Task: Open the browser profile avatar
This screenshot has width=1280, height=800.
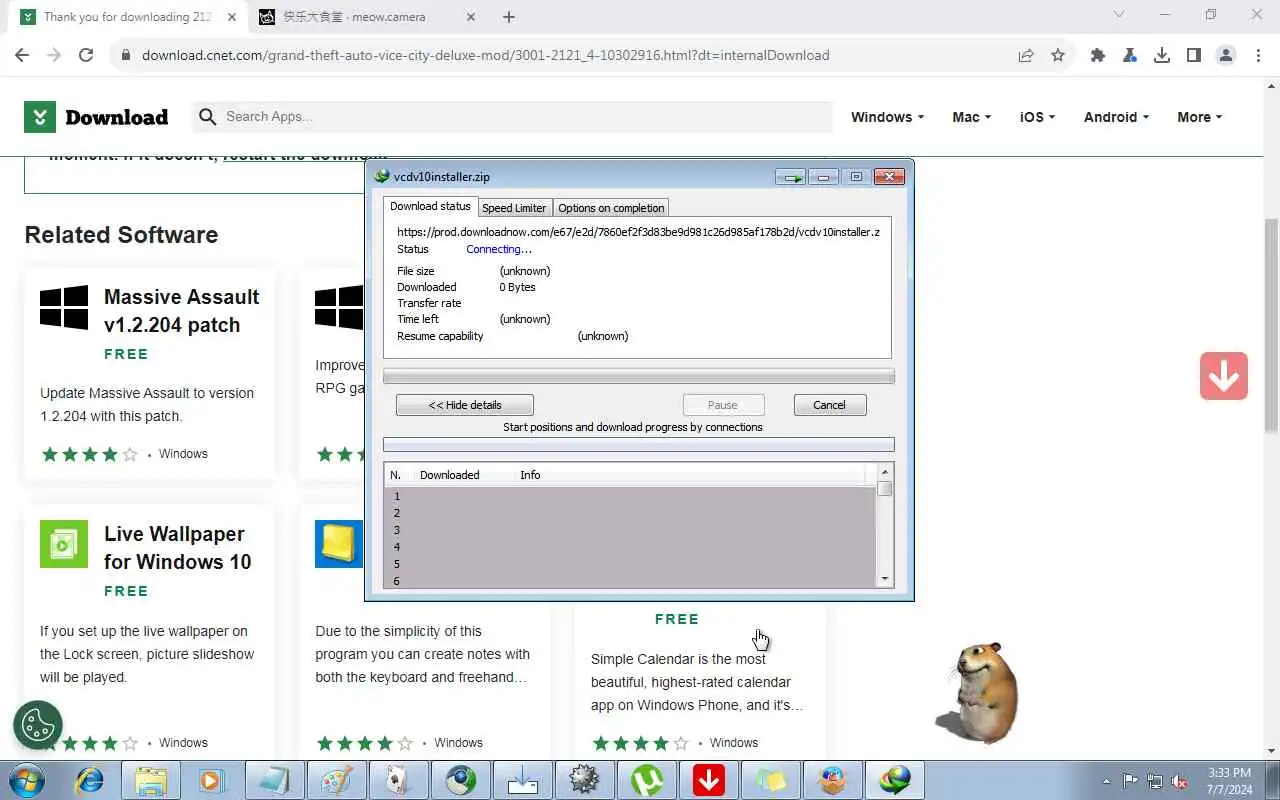Action: tap(1226, 55)
